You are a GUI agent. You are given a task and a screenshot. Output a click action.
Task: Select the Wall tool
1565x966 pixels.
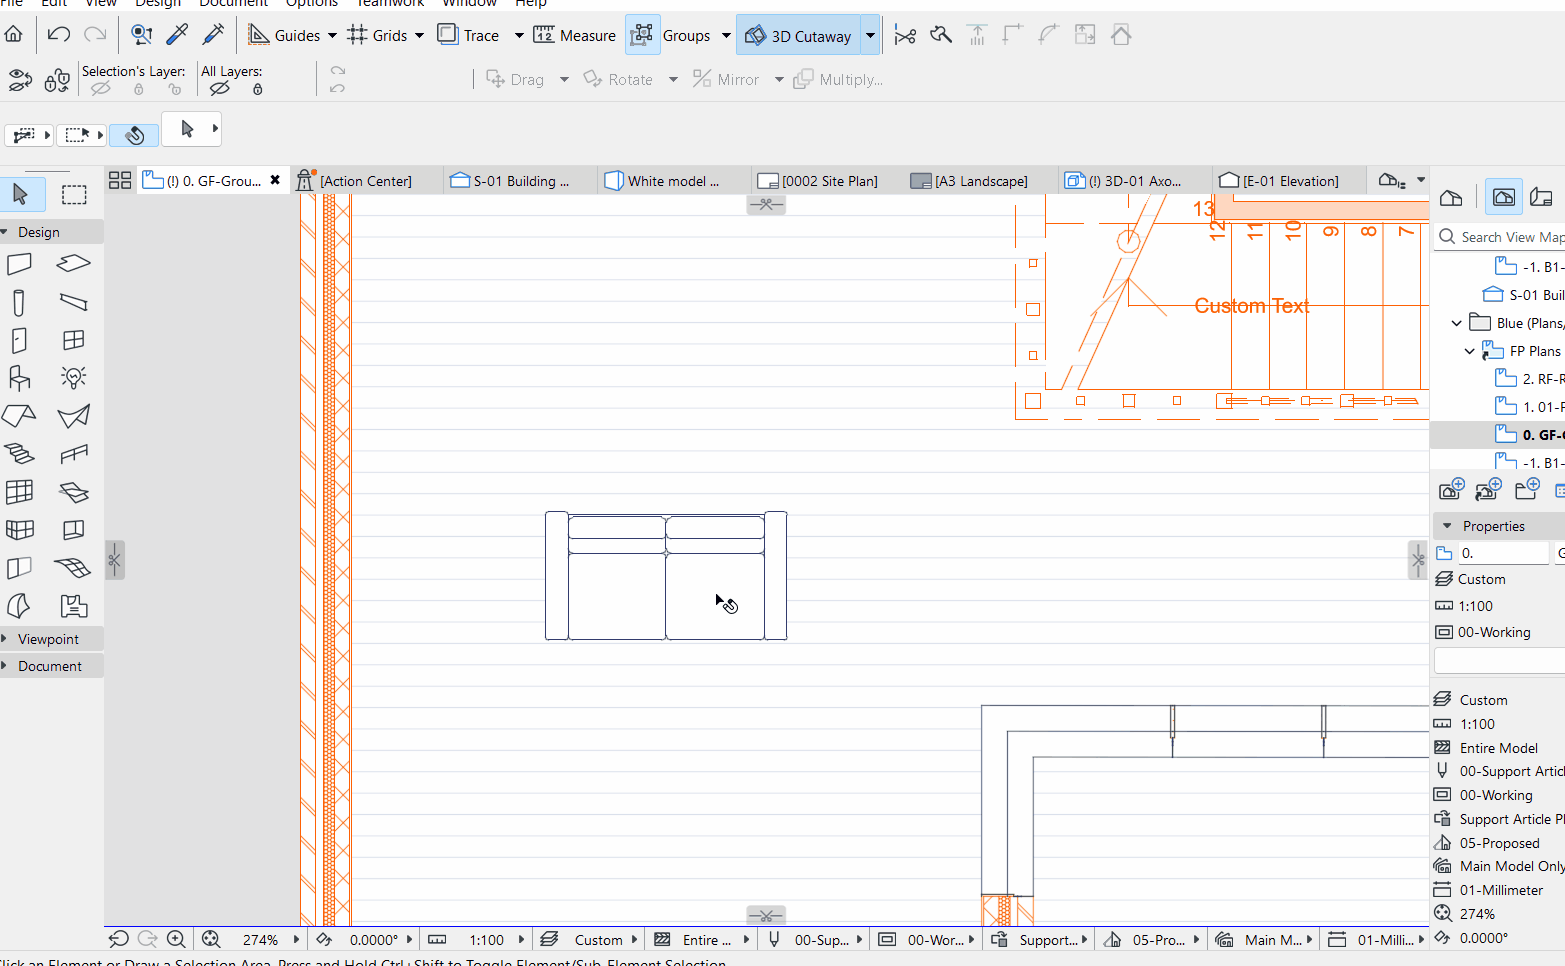pyautogui.click(x=19, y=264)
